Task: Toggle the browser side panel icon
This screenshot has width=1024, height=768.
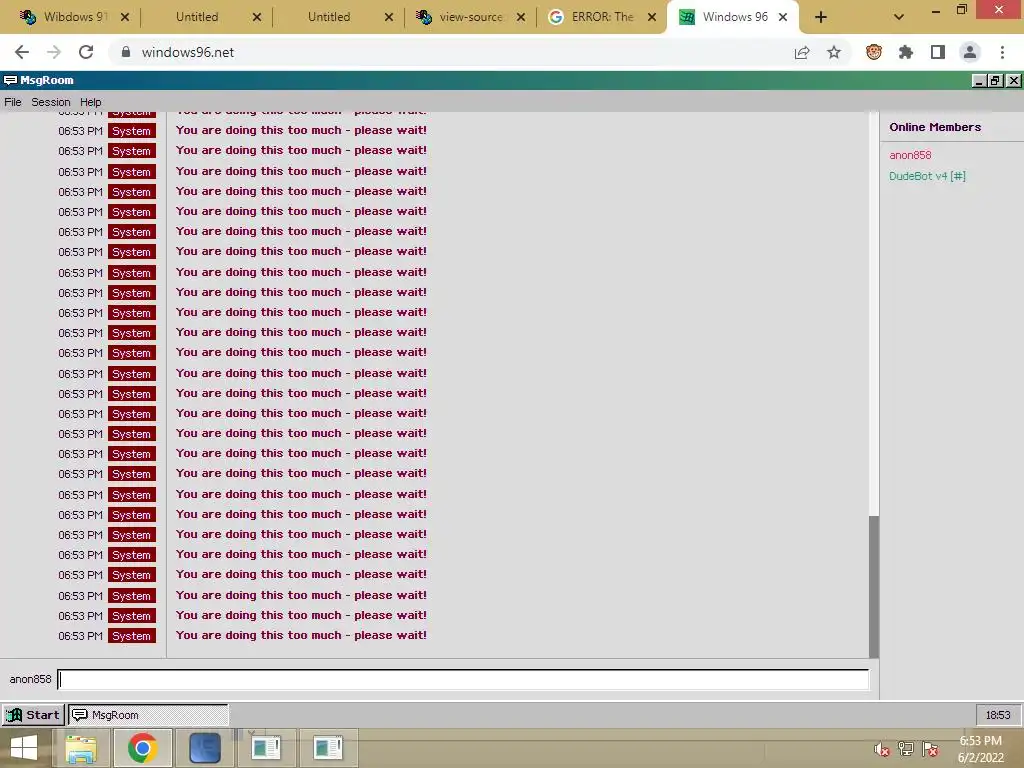Action: (938, 52)
